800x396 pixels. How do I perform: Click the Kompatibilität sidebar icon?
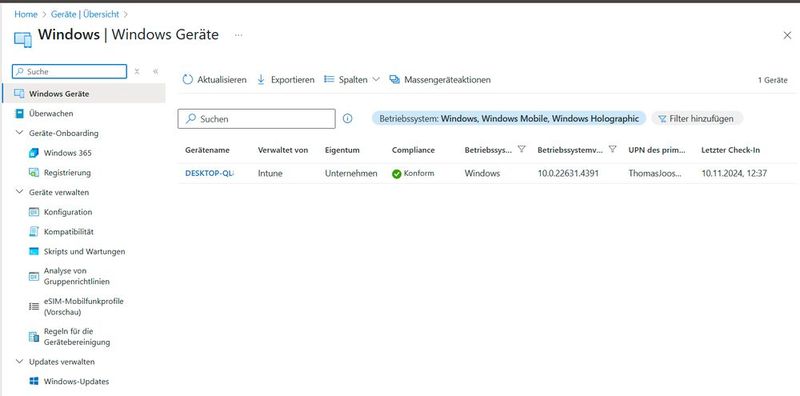click(34, 232)
